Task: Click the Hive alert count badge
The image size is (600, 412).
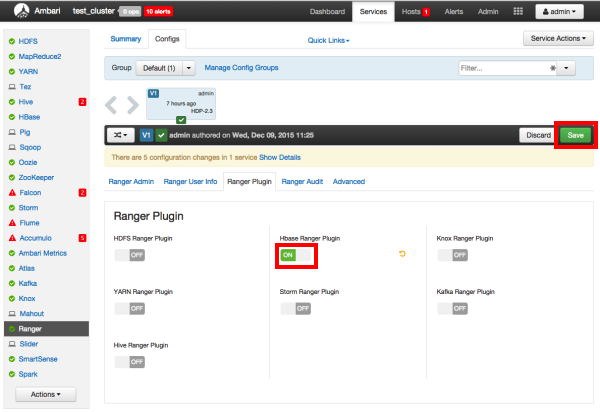Action: coord(82,102)
